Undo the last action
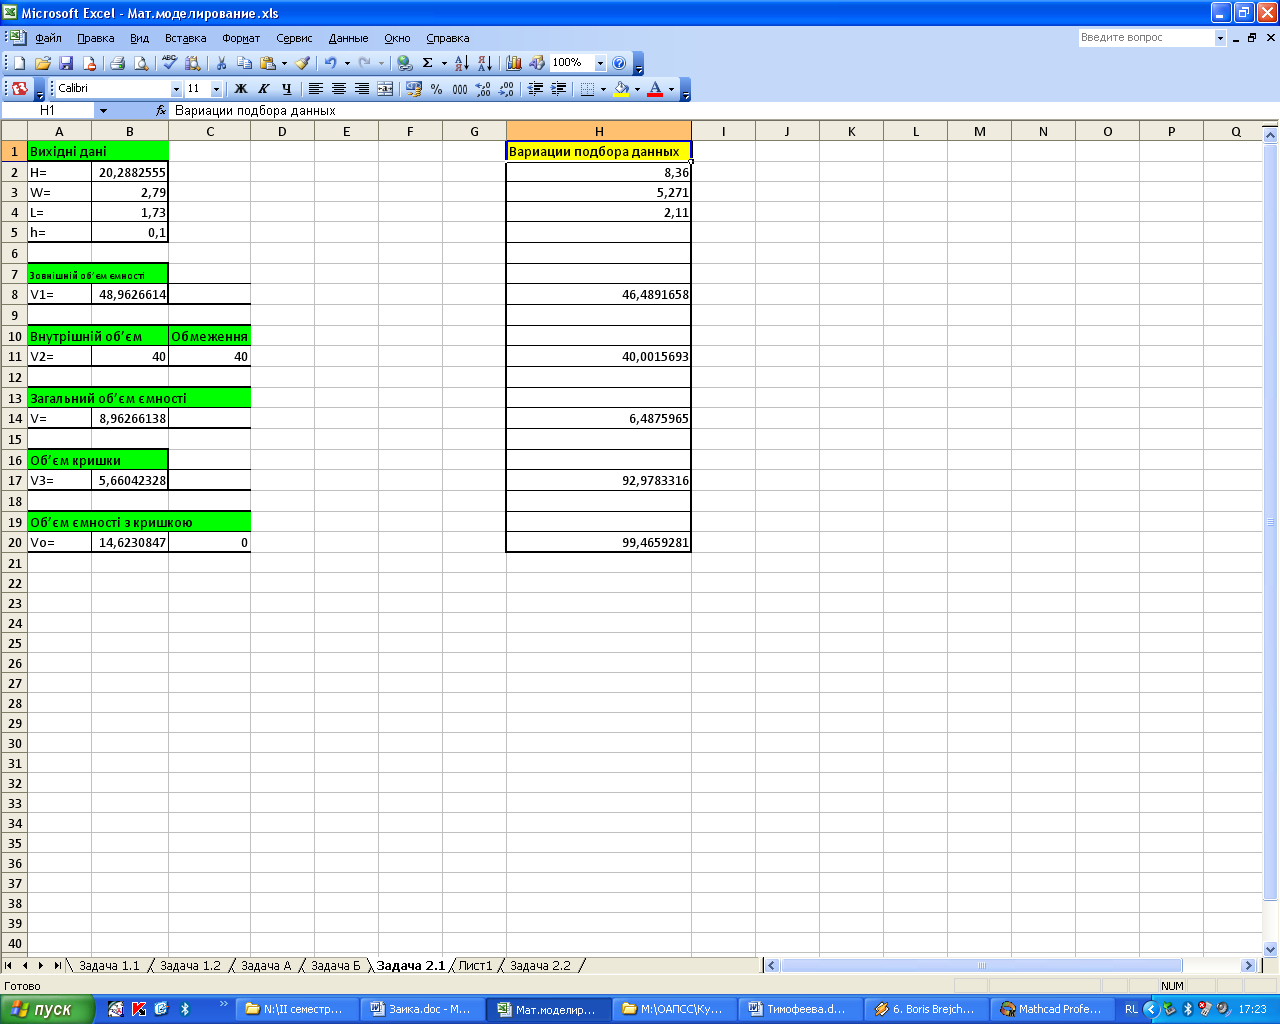This screenshot has height=1024, width=1280. (330, 63)
